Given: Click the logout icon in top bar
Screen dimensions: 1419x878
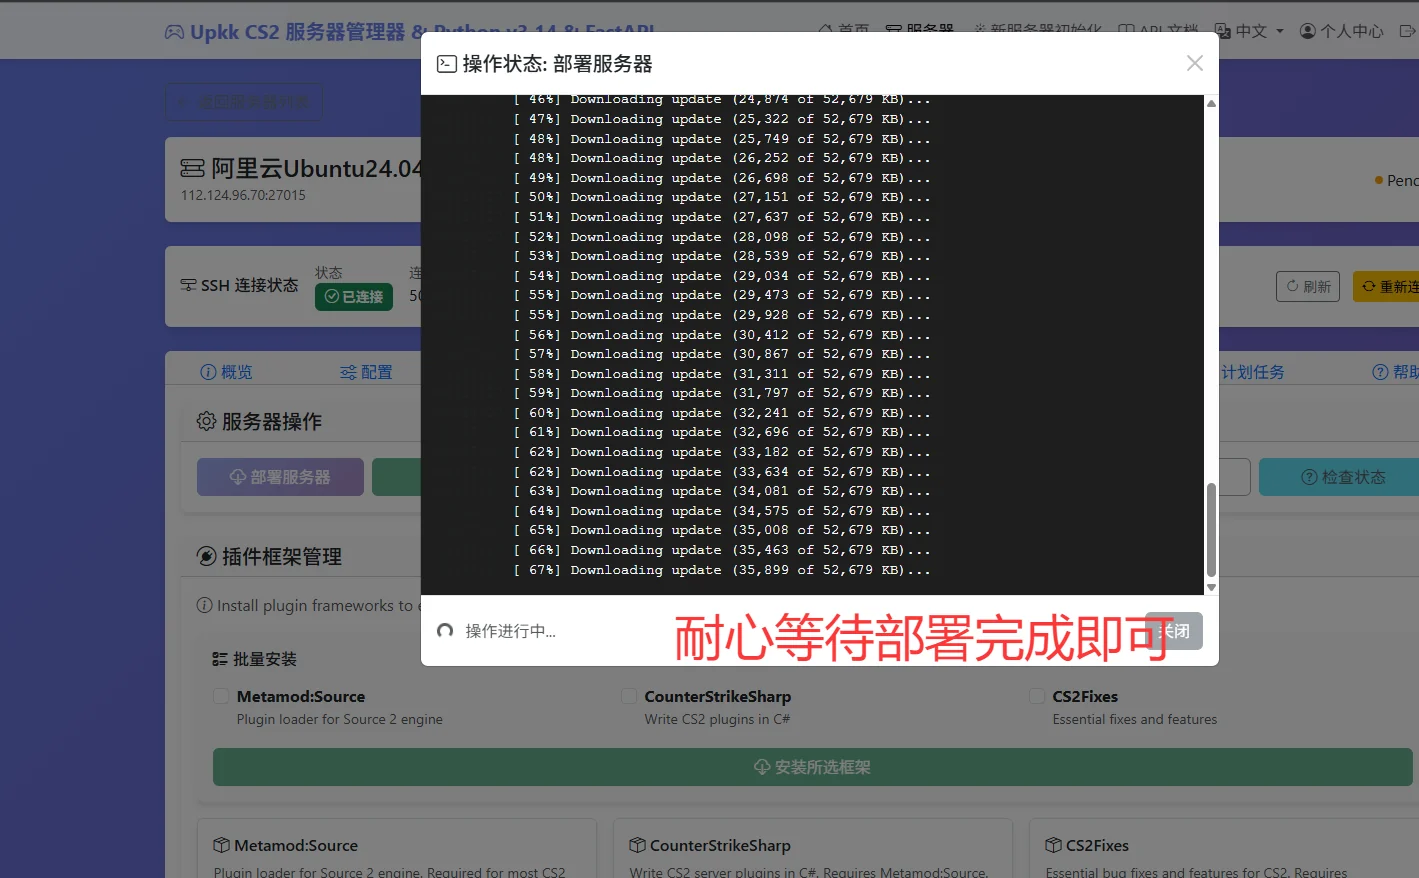Looking at the screenshot, I should click(1406, 31).
